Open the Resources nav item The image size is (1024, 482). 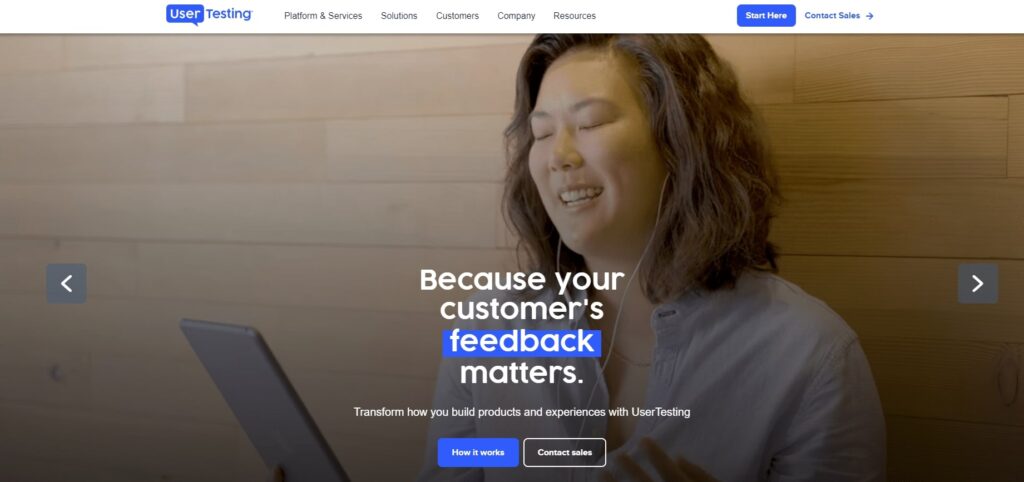point(574,16)
